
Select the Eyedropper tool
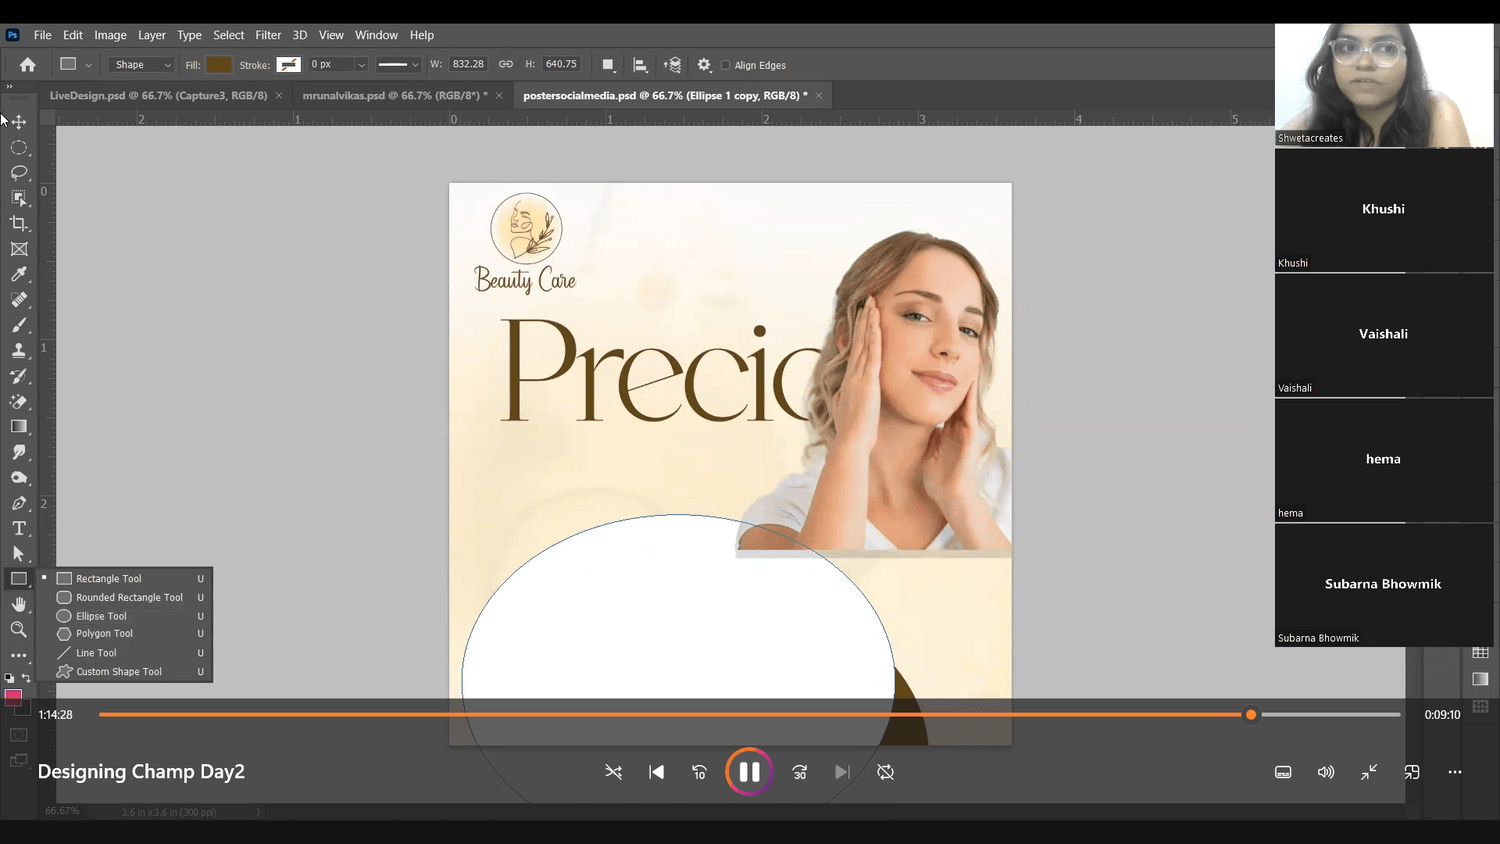coord(19,274)
